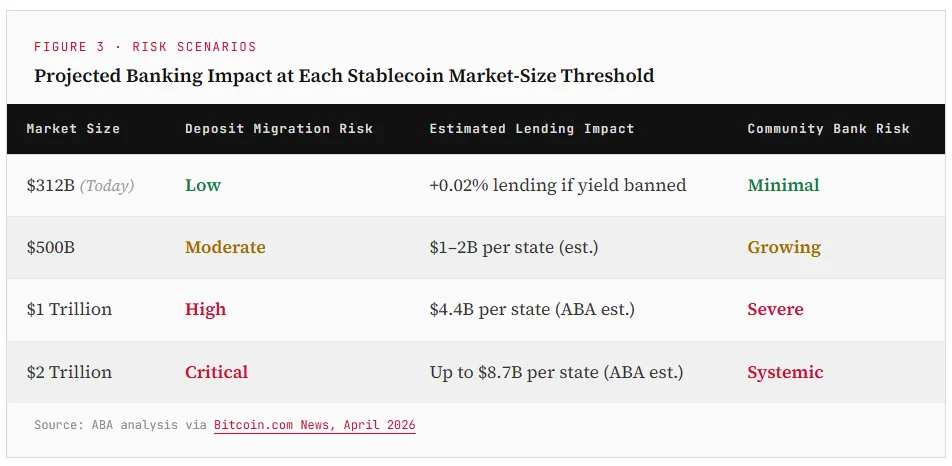Click the Deposit Migration Risk column header

[279, 129]
